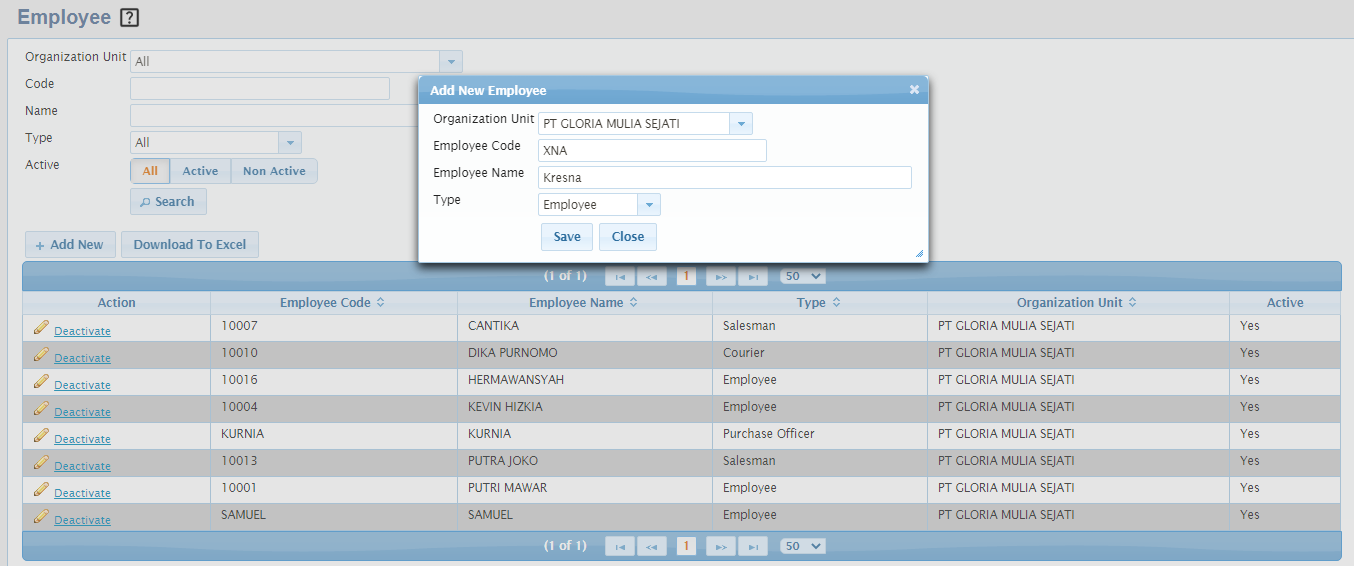The width and height of the screenshot is (1354, 566).
Task: Sort by Employee Code column
Action: pos(333,303)
